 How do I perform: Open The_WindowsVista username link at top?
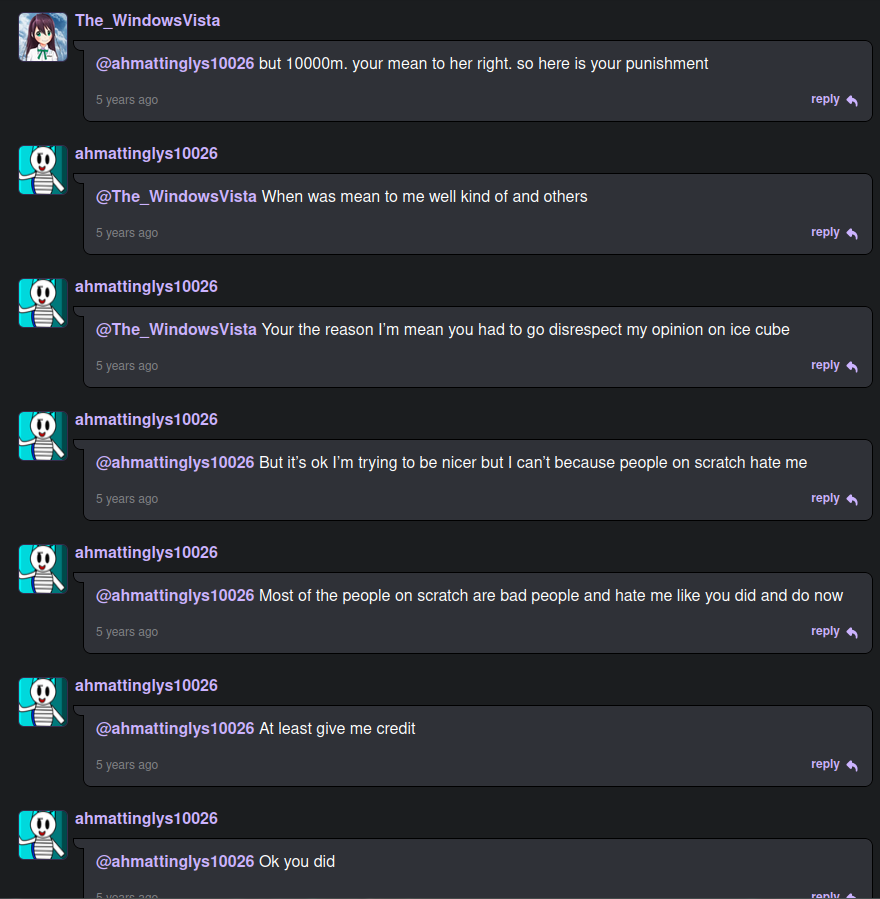(x=147, y=21)
